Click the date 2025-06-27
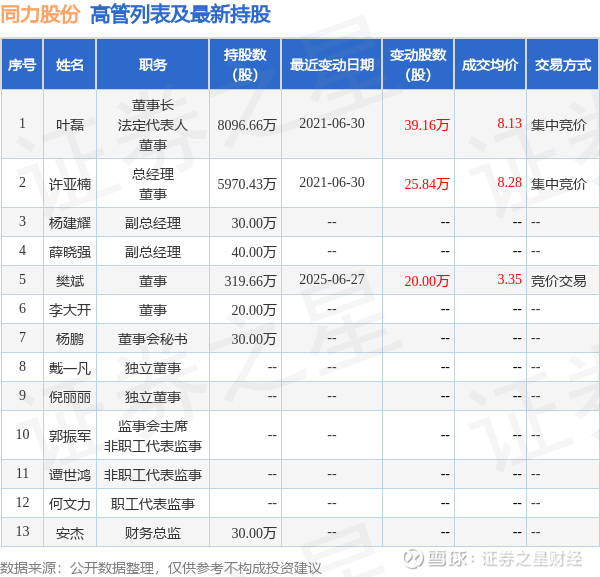 click(332, 279)
